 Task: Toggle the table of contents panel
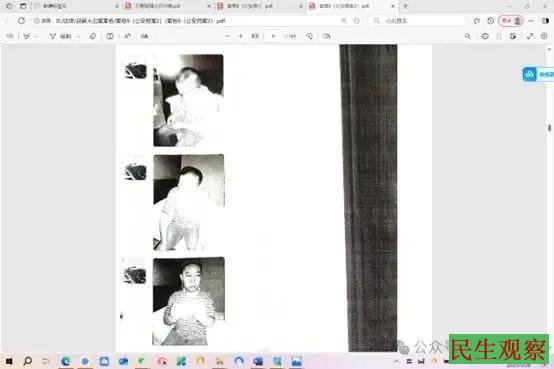(x=10, y=36)
